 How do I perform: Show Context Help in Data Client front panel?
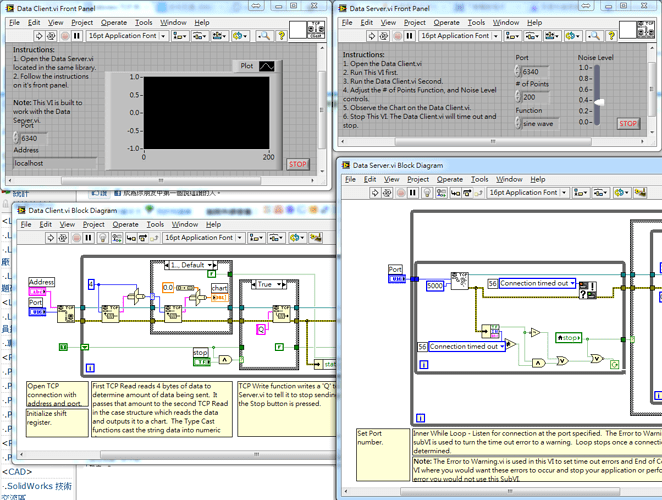281,36
